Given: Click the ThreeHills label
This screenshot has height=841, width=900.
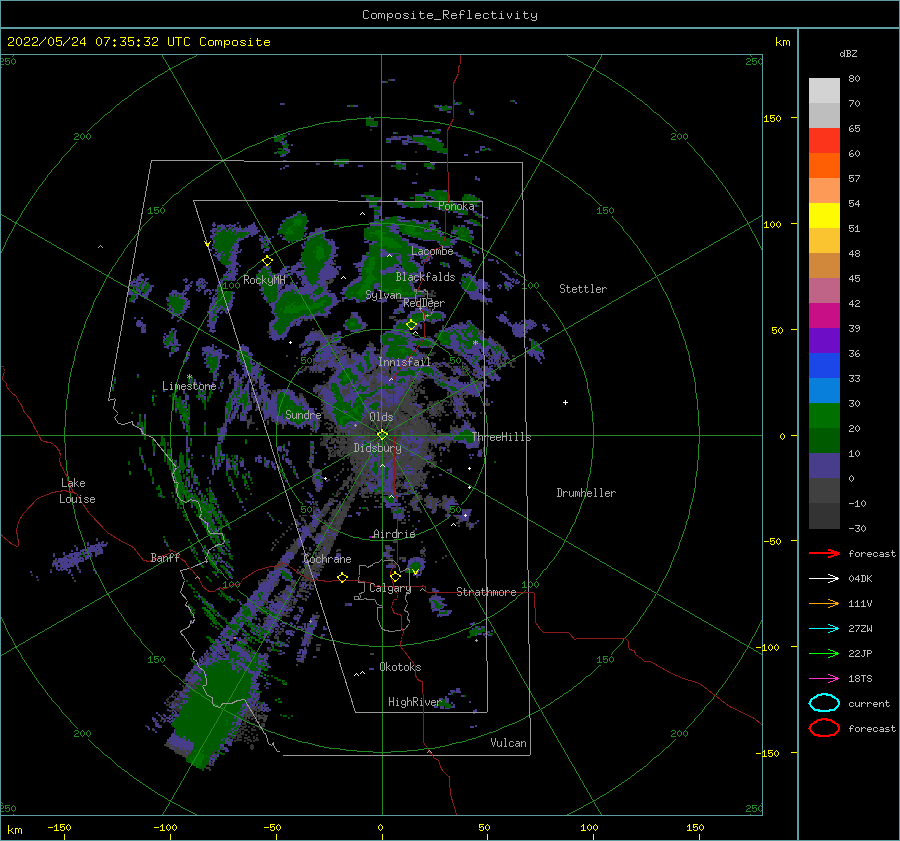Looking at the screenshot, I should point(502,437).
